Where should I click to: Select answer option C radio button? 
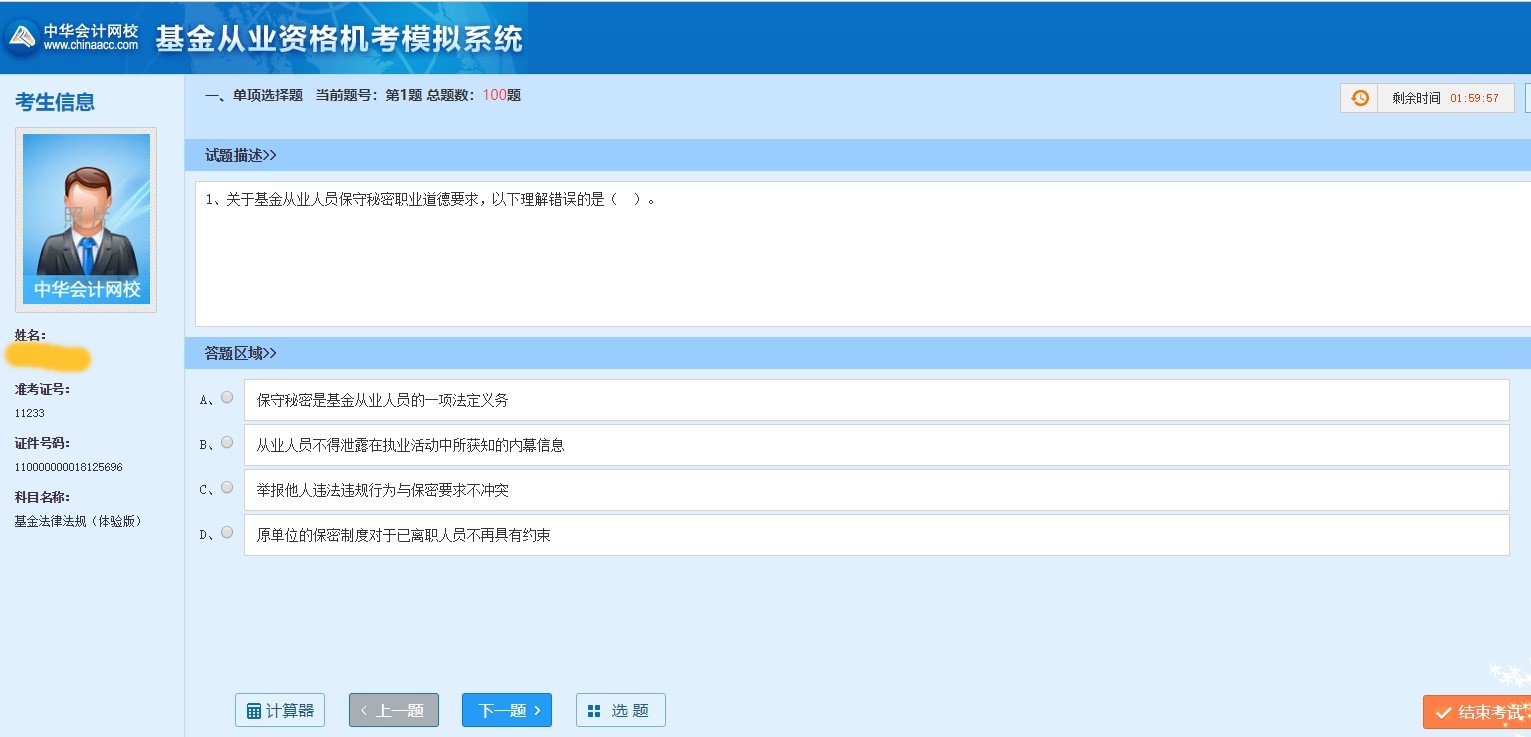pyautogui.click(x=227, y=488)
